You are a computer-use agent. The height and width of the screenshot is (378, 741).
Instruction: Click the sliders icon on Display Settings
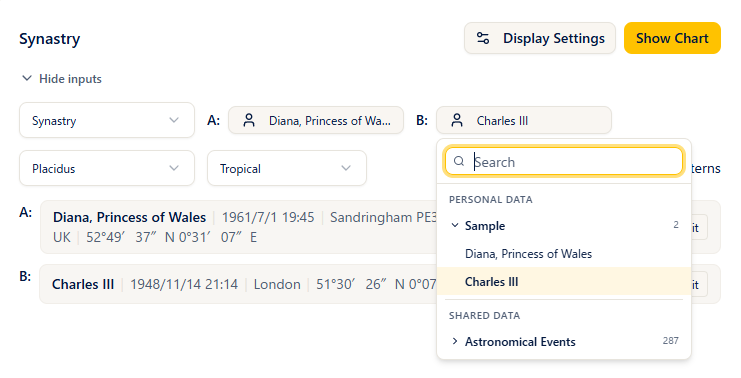[483, 38]
